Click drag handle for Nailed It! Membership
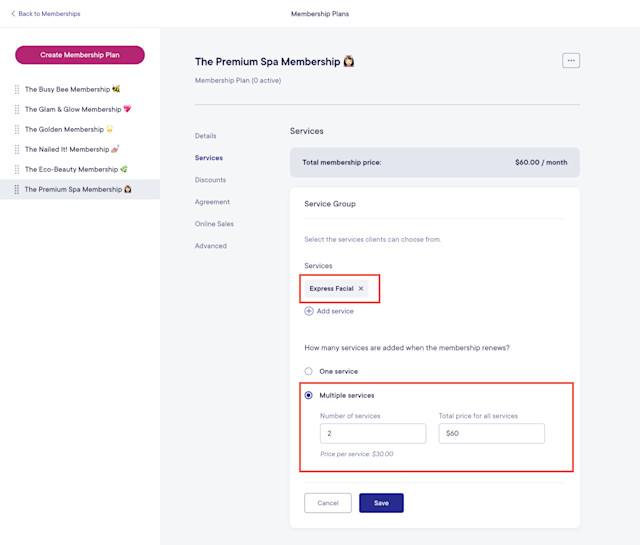This screenshot has width=640, height=545. [17, 149]
